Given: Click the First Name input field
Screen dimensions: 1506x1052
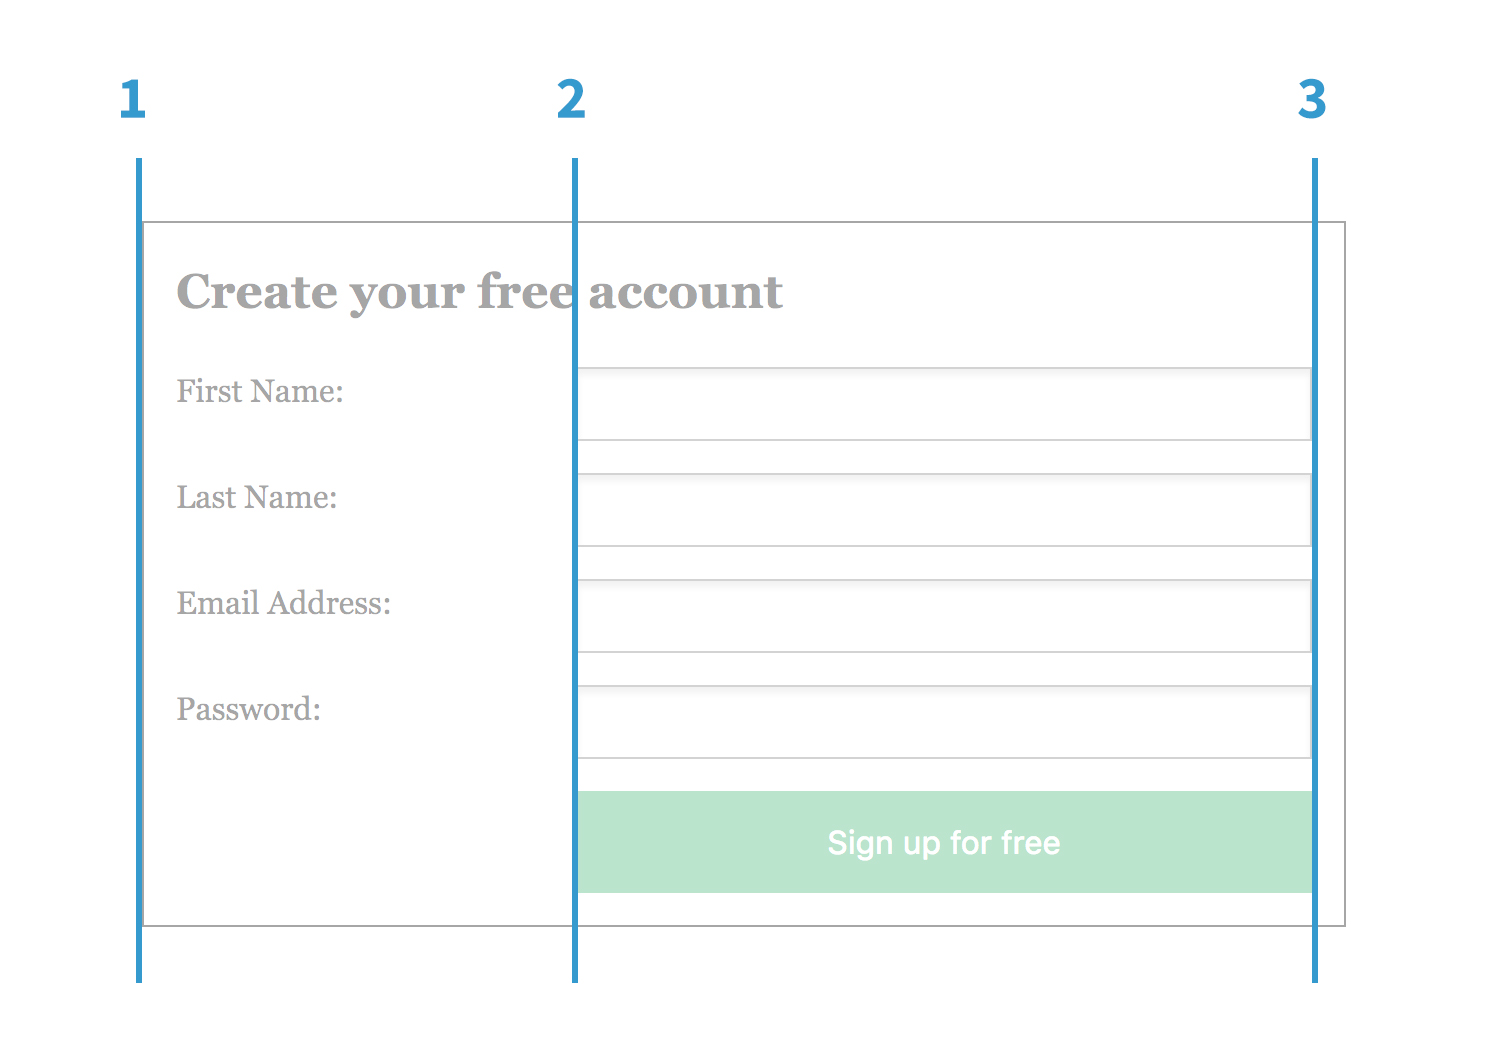Looking at the screenshot, I should 943,404.
